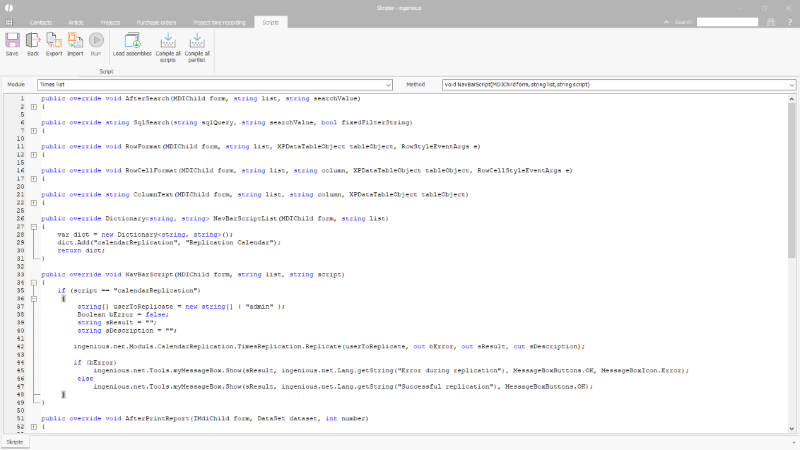
Task: Click the RowCellFormat method signature line 16
Action: pyautogui.click(x=307, y=170)
